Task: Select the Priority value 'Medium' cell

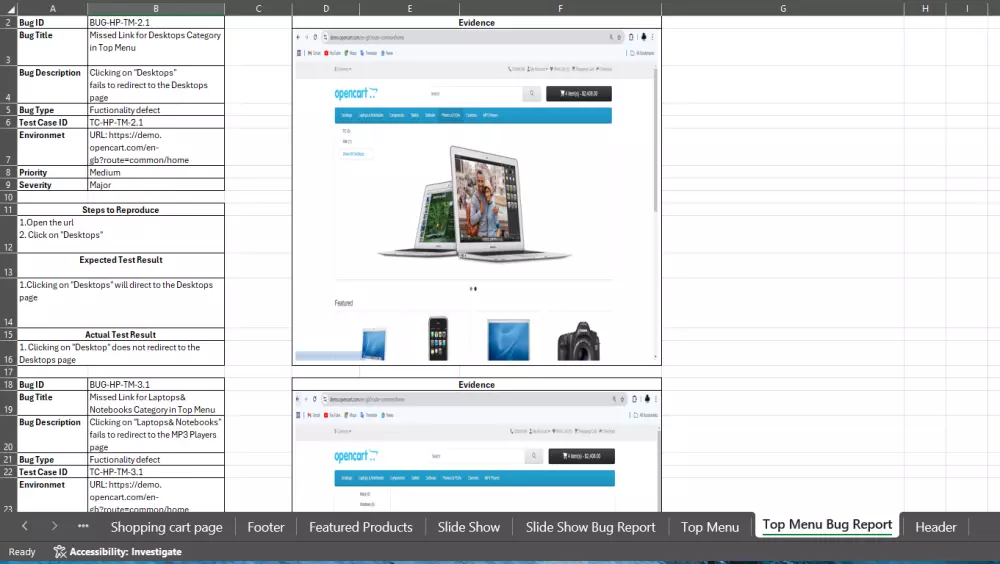Action: point(156,172)
